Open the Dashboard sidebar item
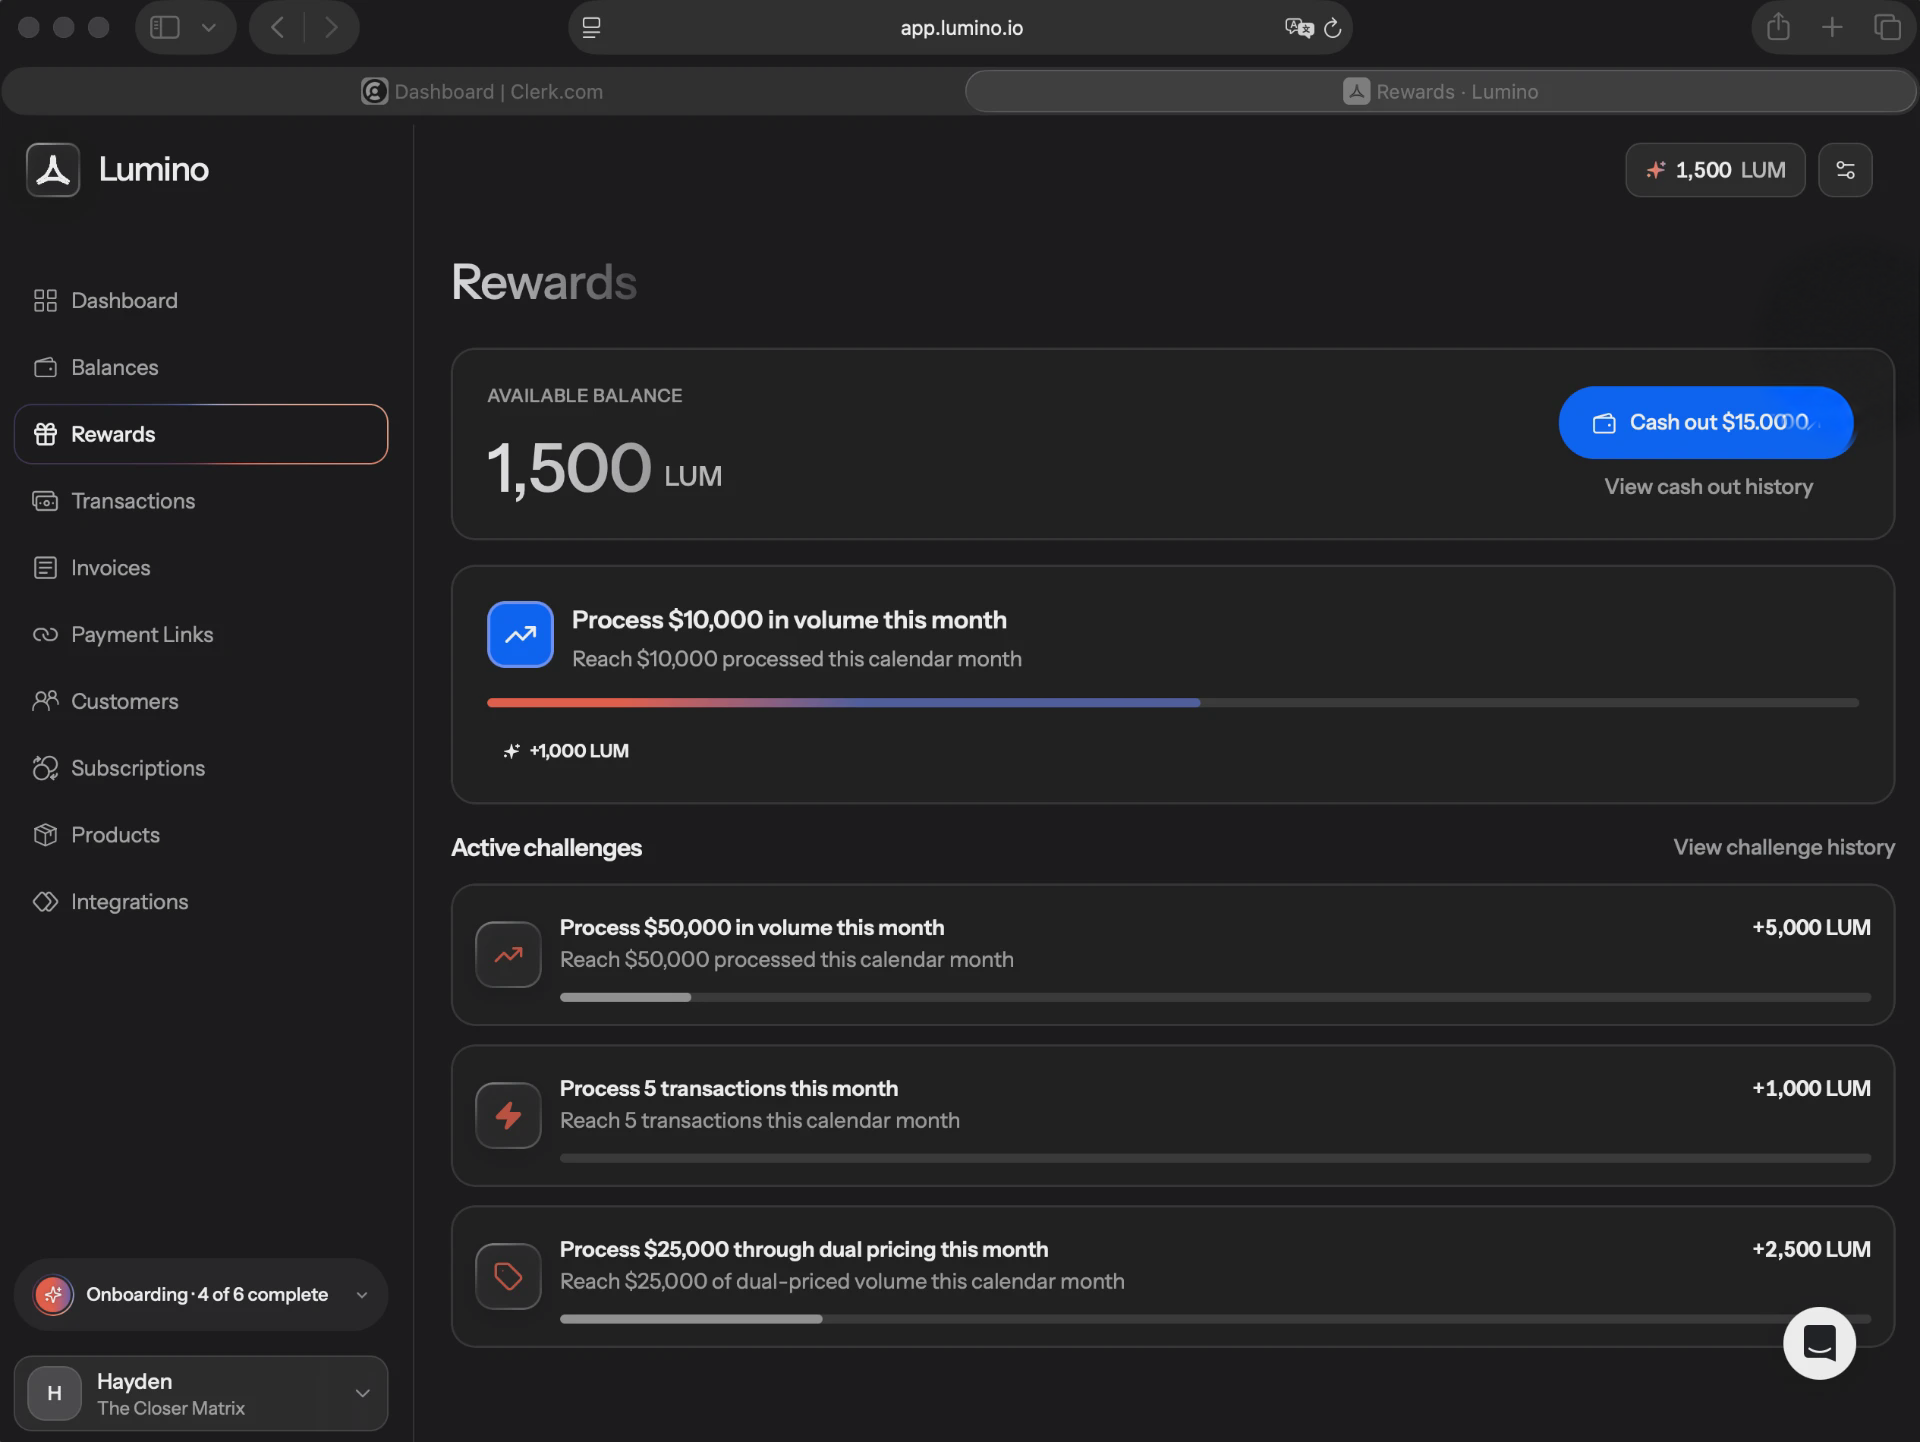The height and width of the screenshot is (1442, 1920). [x=200, y=301]
